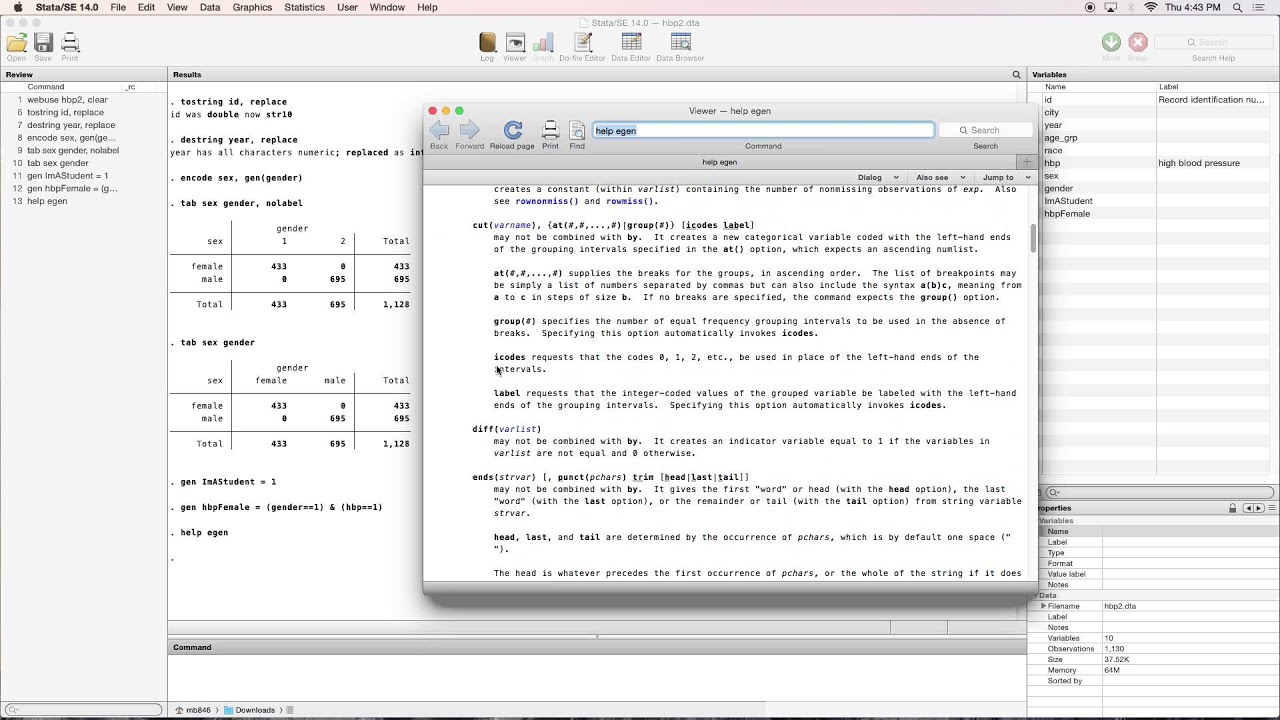Click the previous-variable arrow in Properties

1247,508
